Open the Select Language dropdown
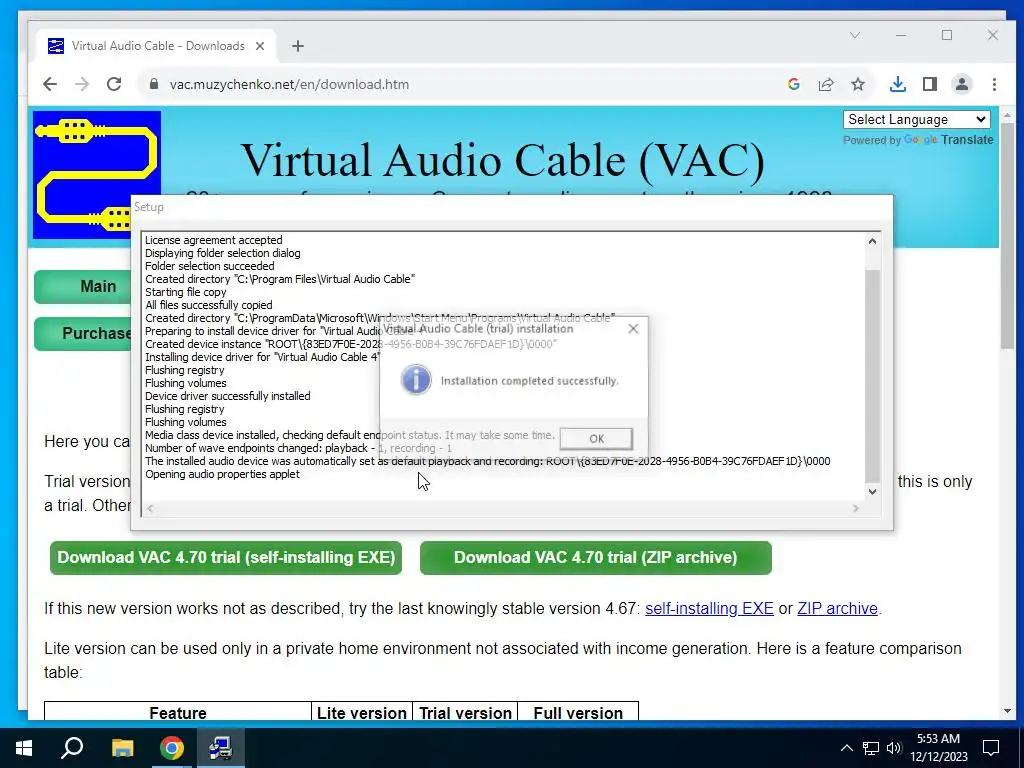 916,120
